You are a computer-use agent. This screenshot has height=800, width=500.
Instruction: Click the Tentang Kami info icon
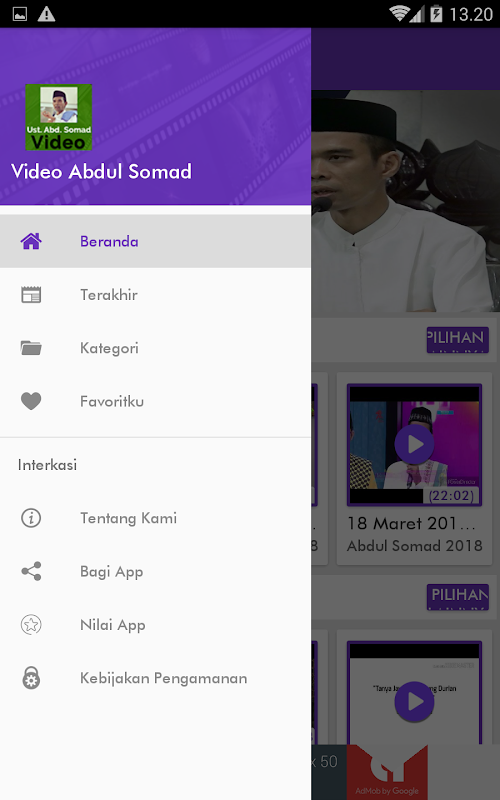click(x=31, y=518)
